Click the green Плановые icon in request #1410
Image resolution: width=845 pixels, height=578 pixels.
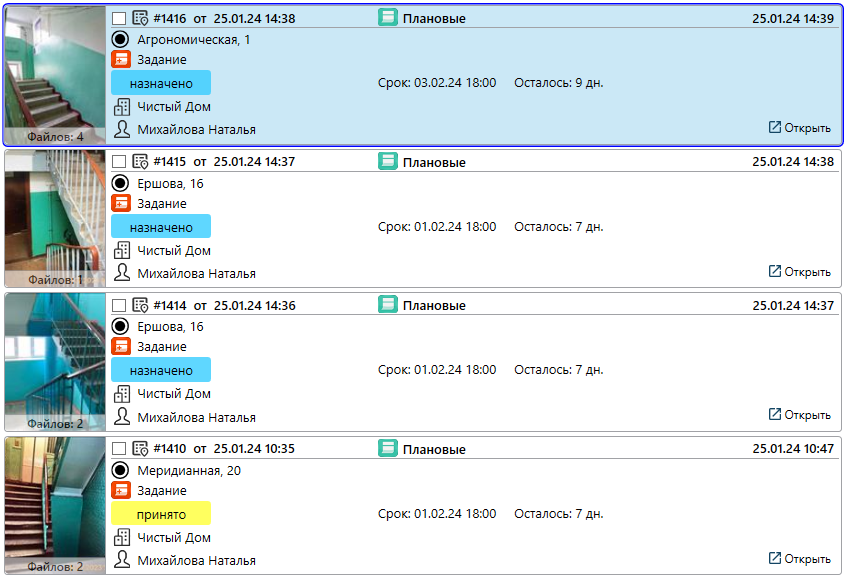(388, 449)
